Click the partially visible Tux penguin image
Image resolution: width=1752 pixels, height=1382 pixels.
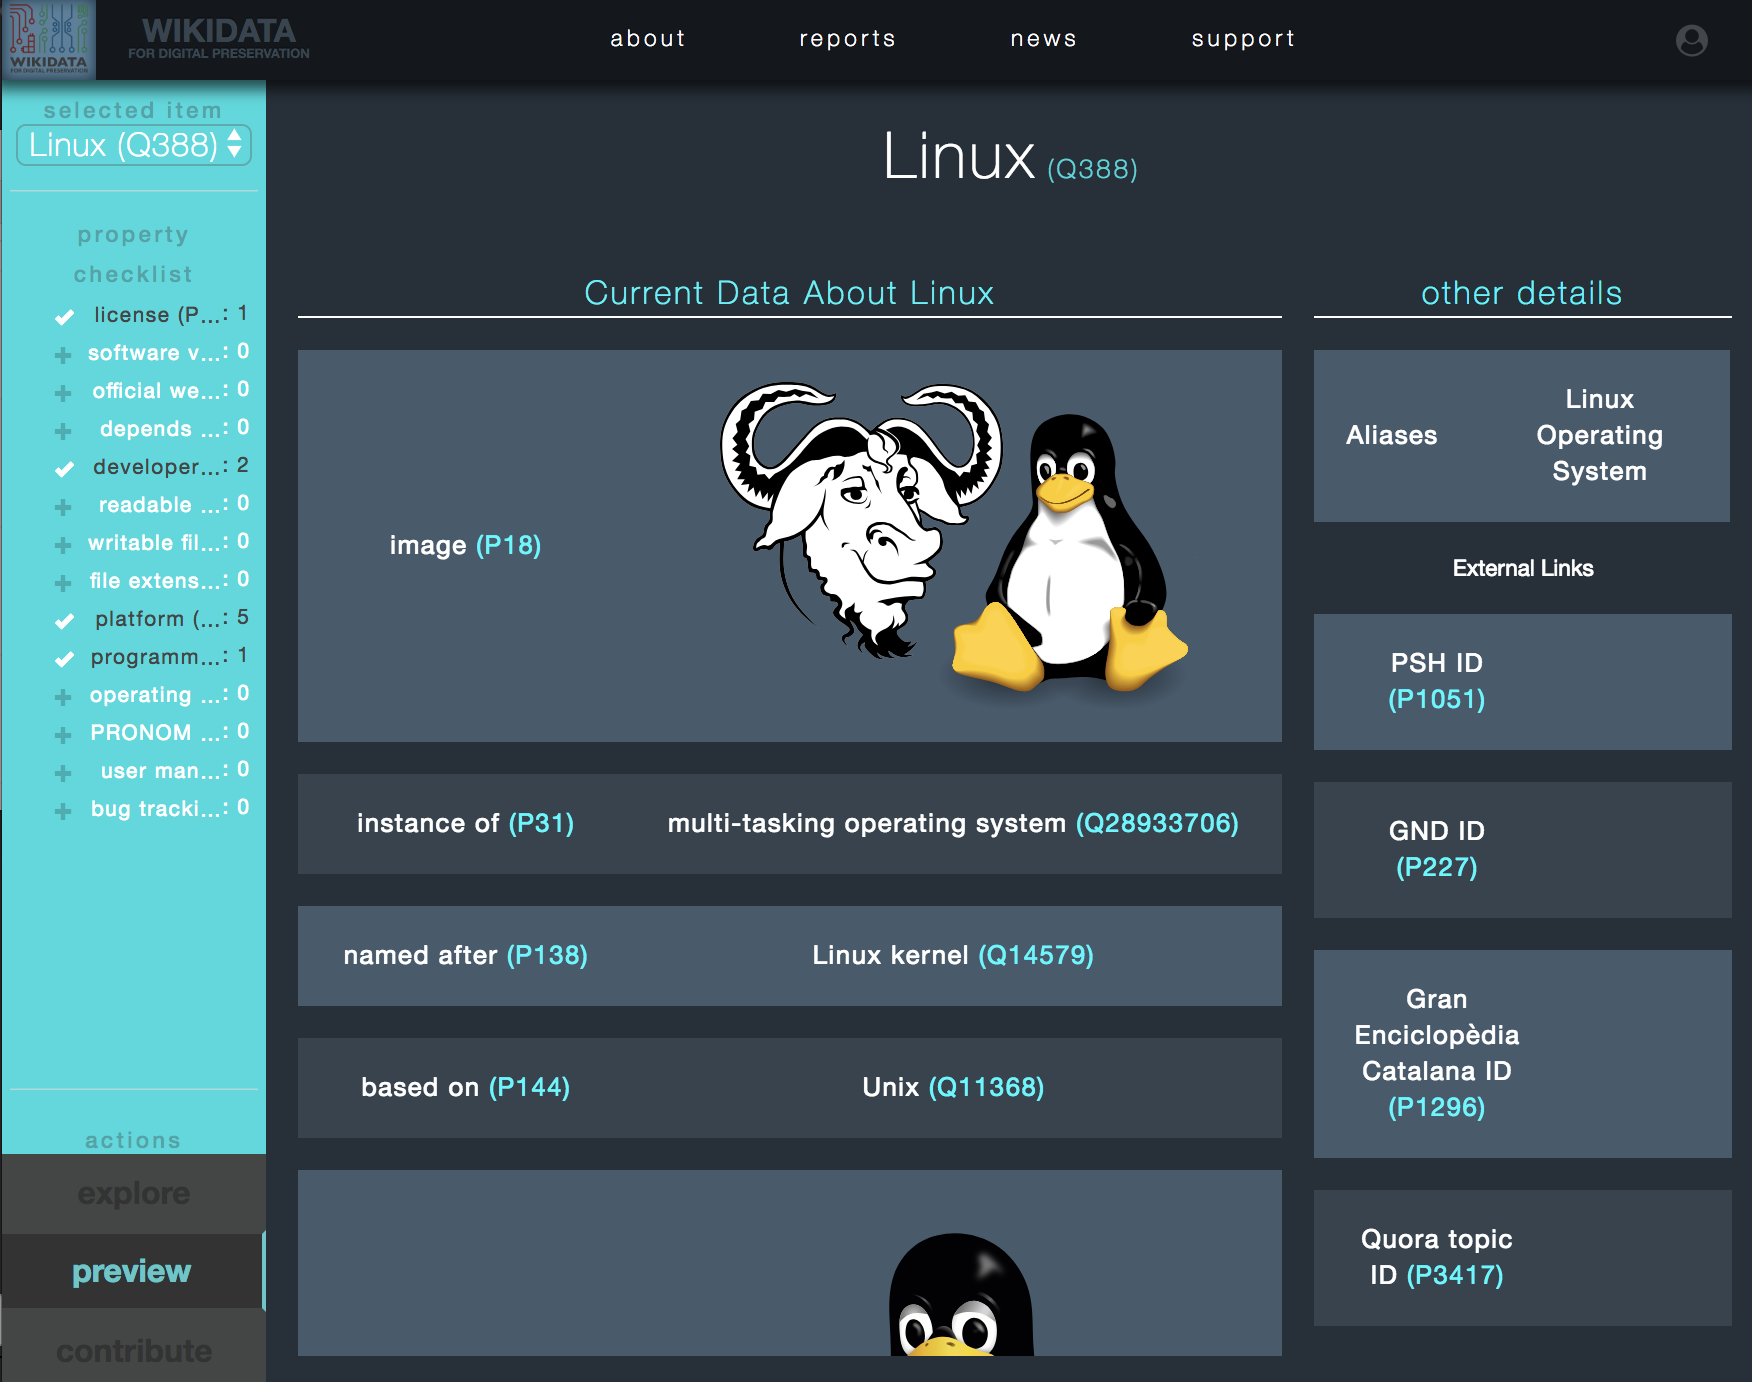961,1294
